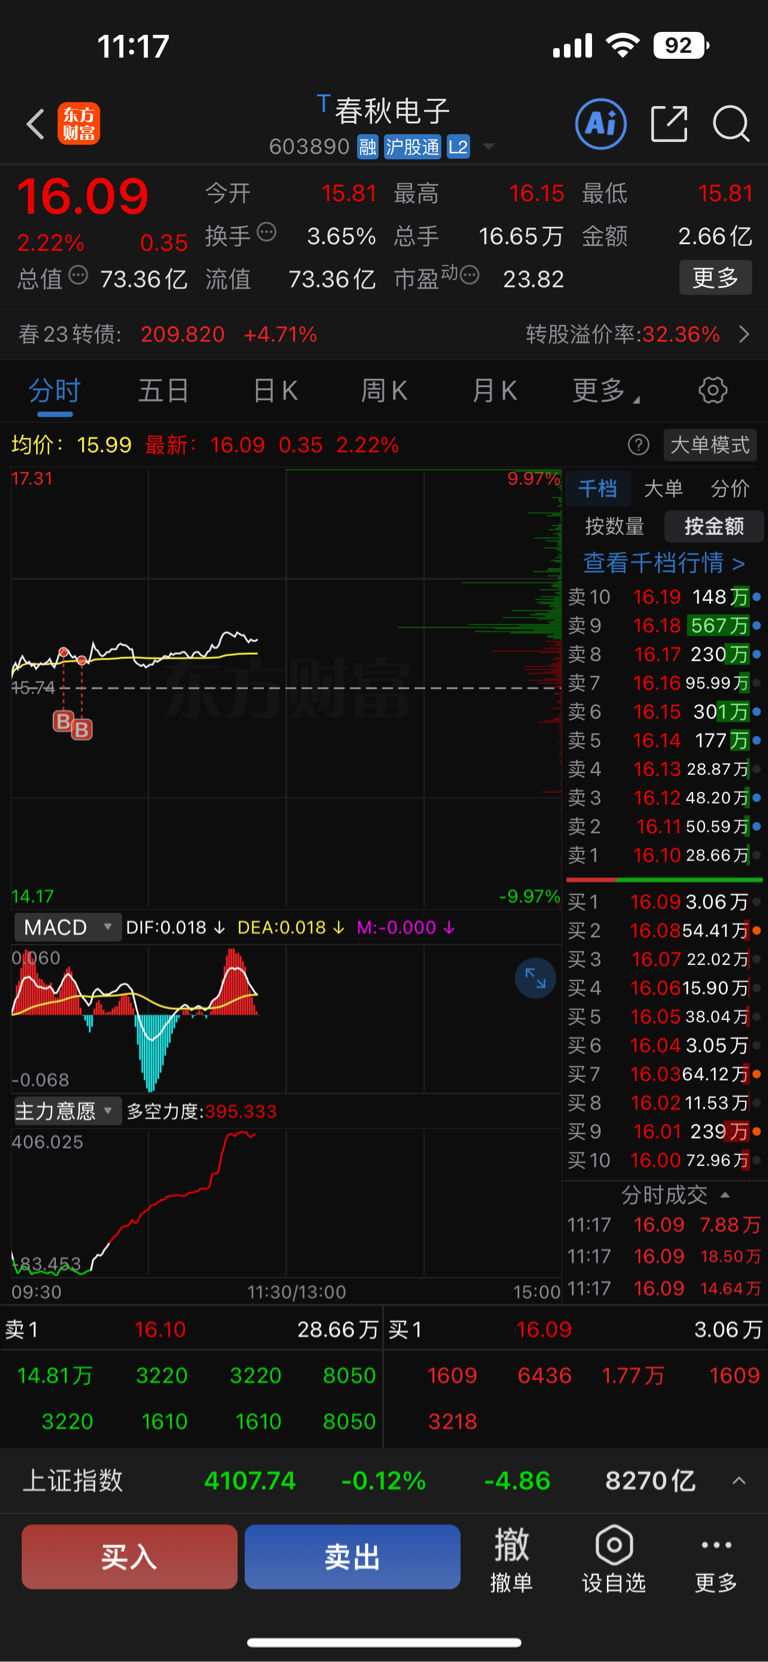Viewport: 768px width, 1662px height.
Task: Share the stock via the export icon
Action: click(668, 124)
